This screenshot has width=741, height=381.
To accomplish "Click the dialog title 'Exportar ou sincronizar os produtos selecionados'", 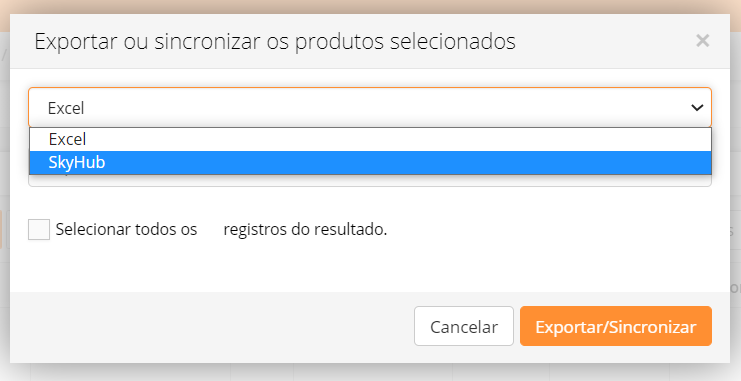I will [275, 41].
